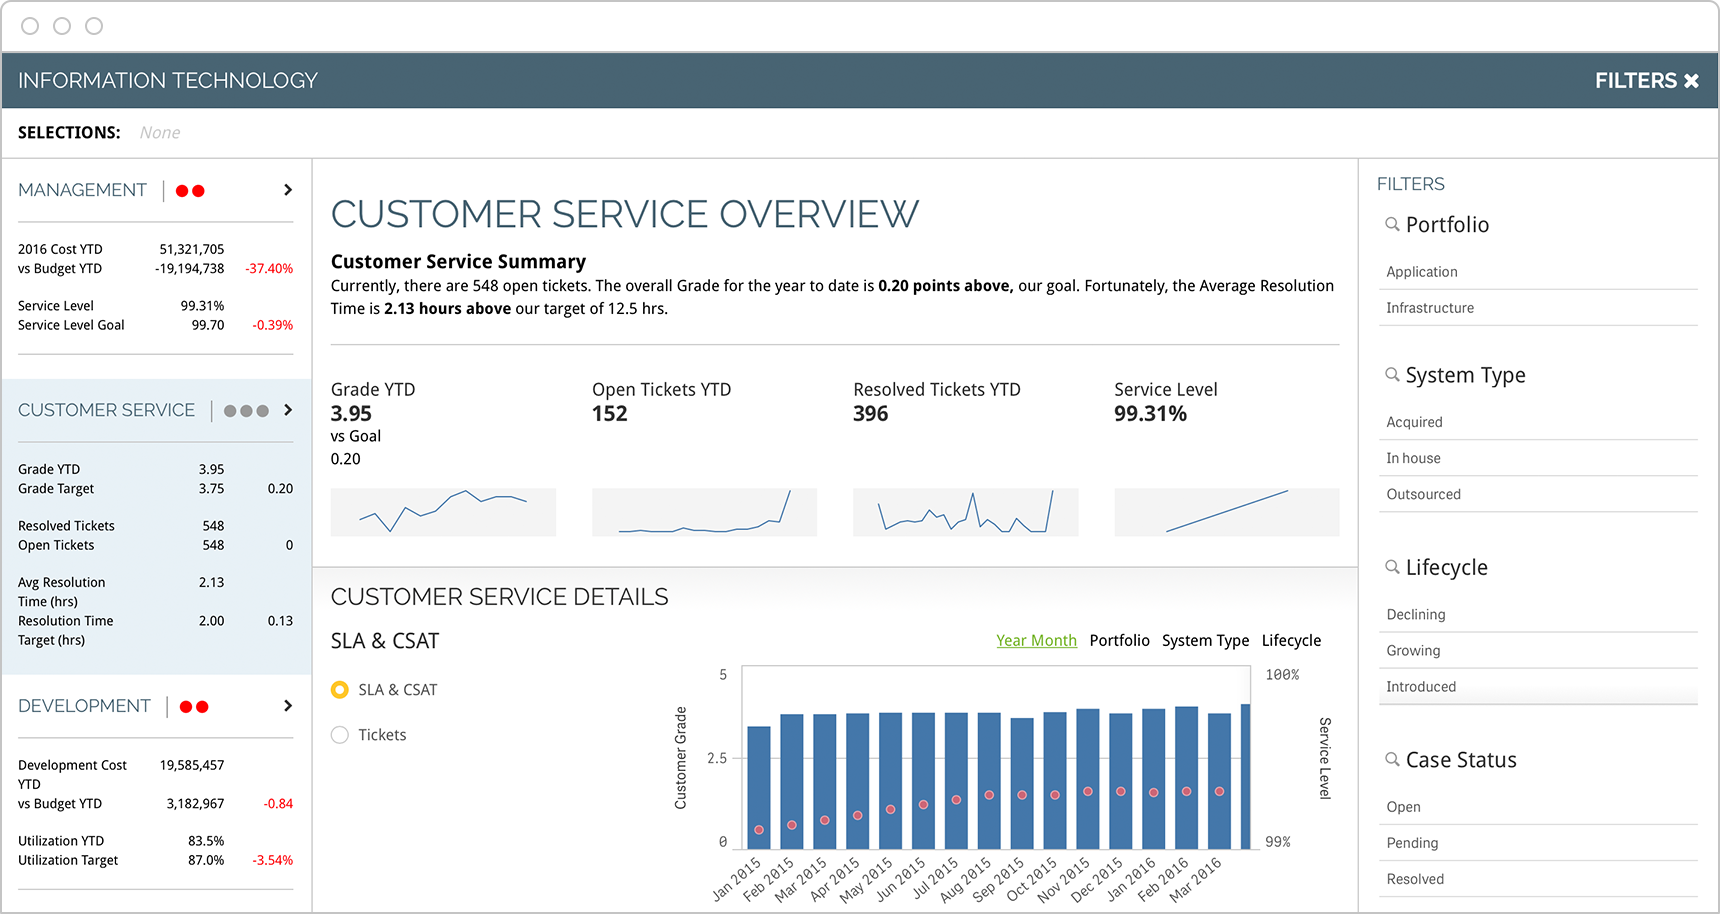Click the Grade YTD sparkline chart
1720x914 pixels.
443,512
